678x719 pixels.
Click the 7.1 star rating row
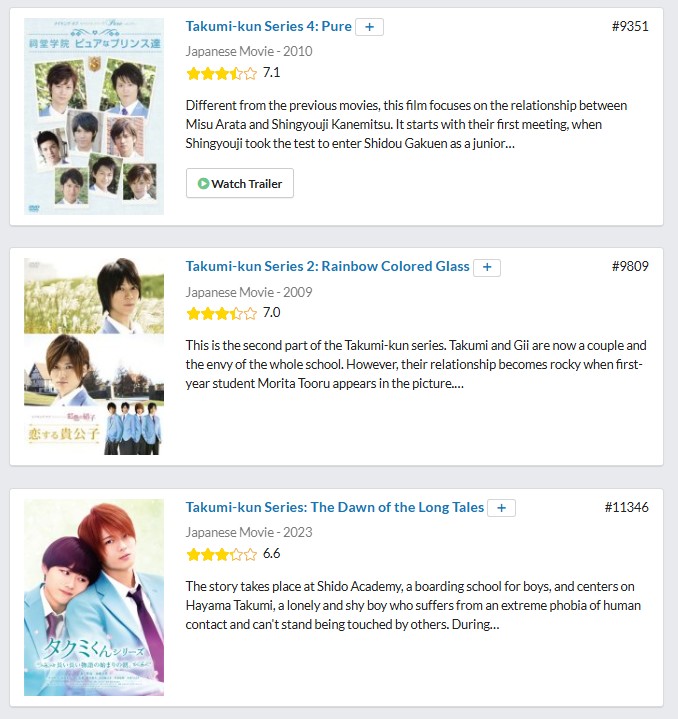(233, 73)
